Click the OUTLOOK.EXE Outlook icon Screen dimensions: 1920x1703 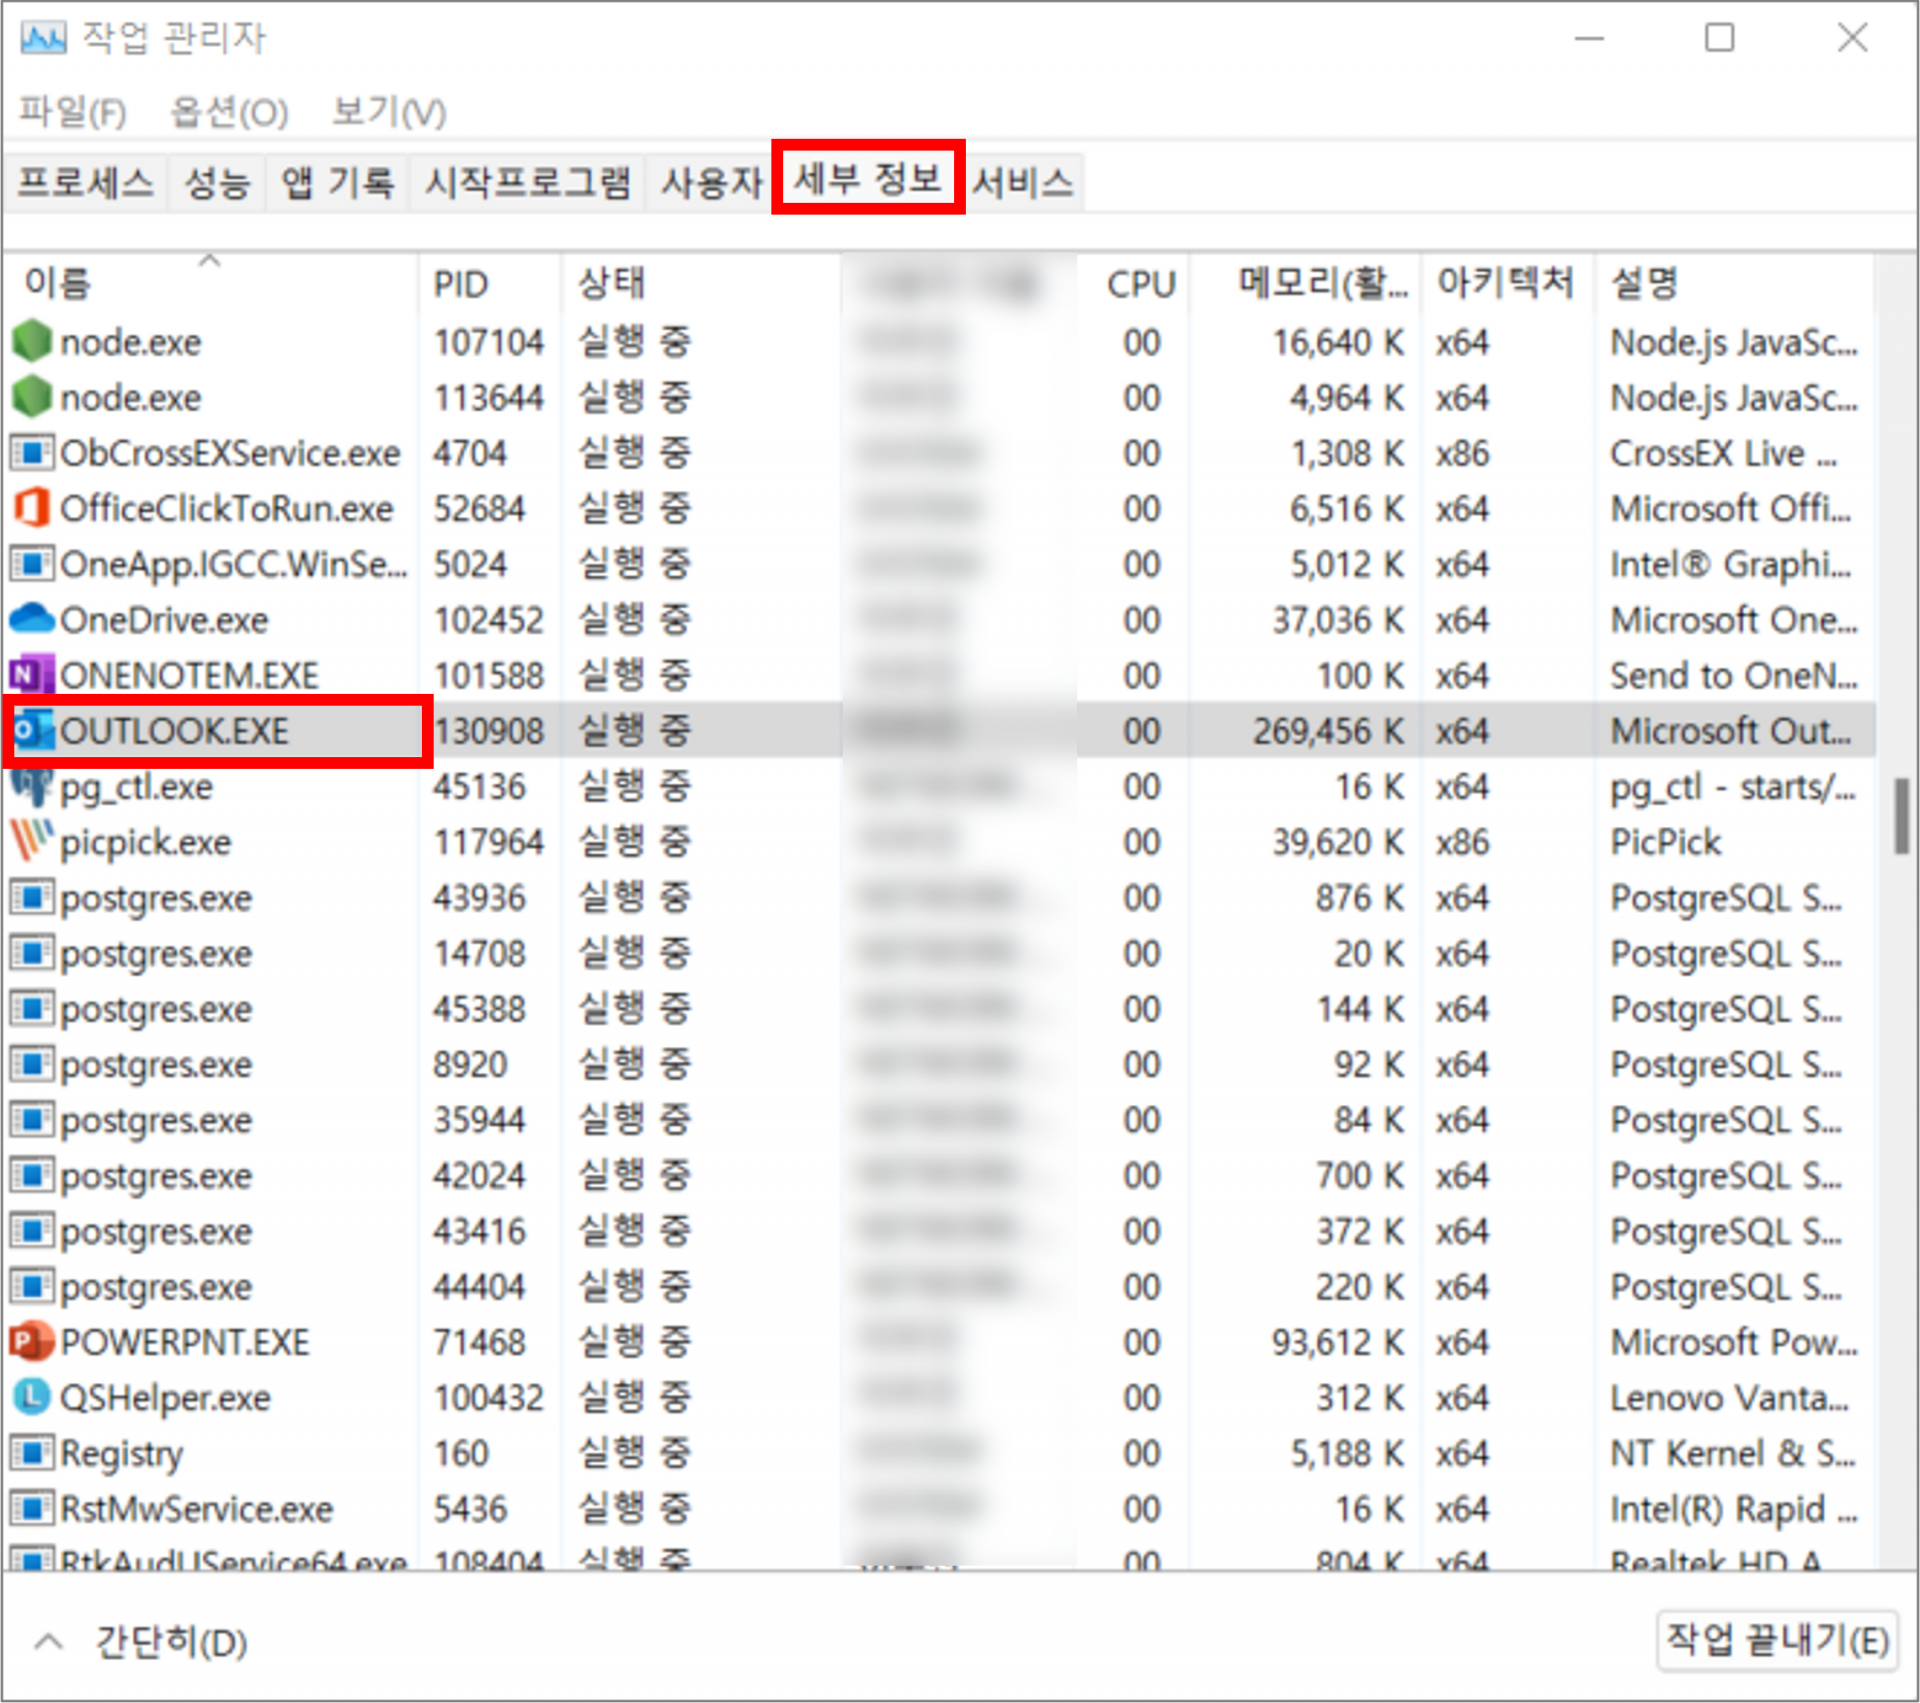32,731
